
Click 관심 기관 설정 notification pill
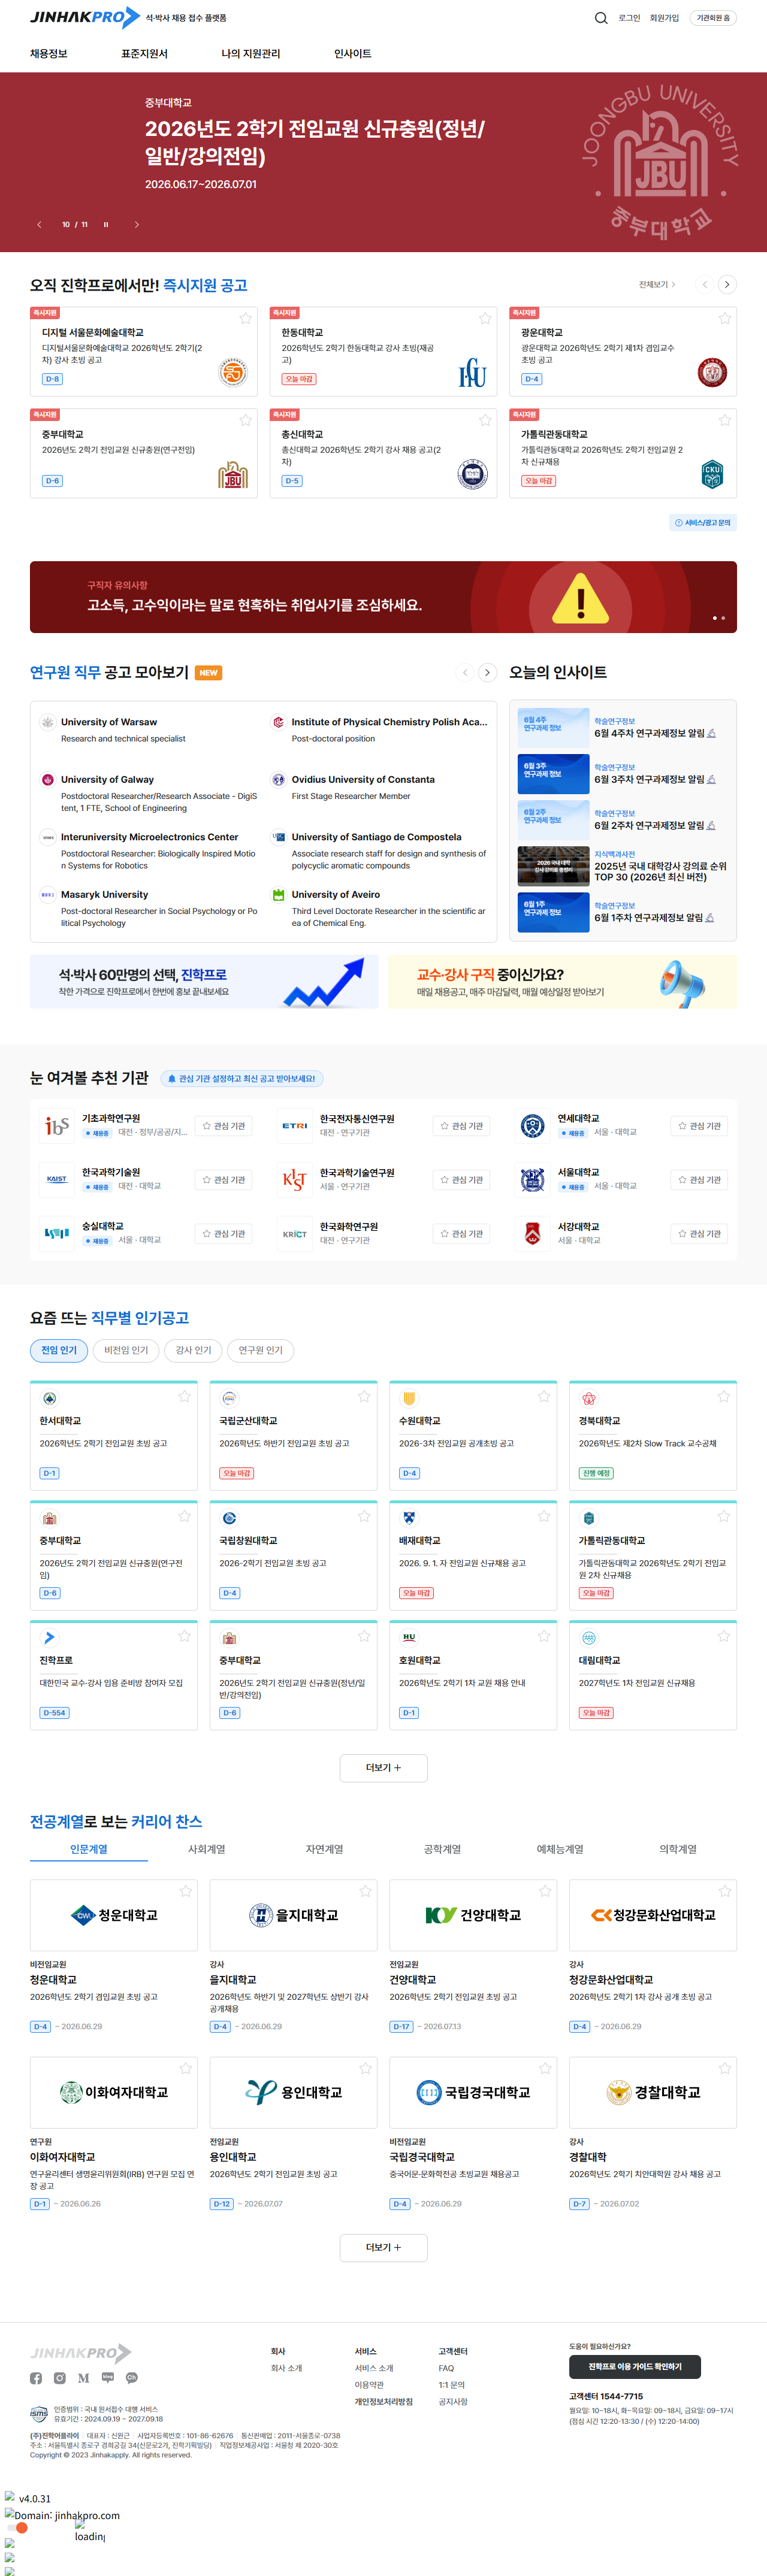241,1079
